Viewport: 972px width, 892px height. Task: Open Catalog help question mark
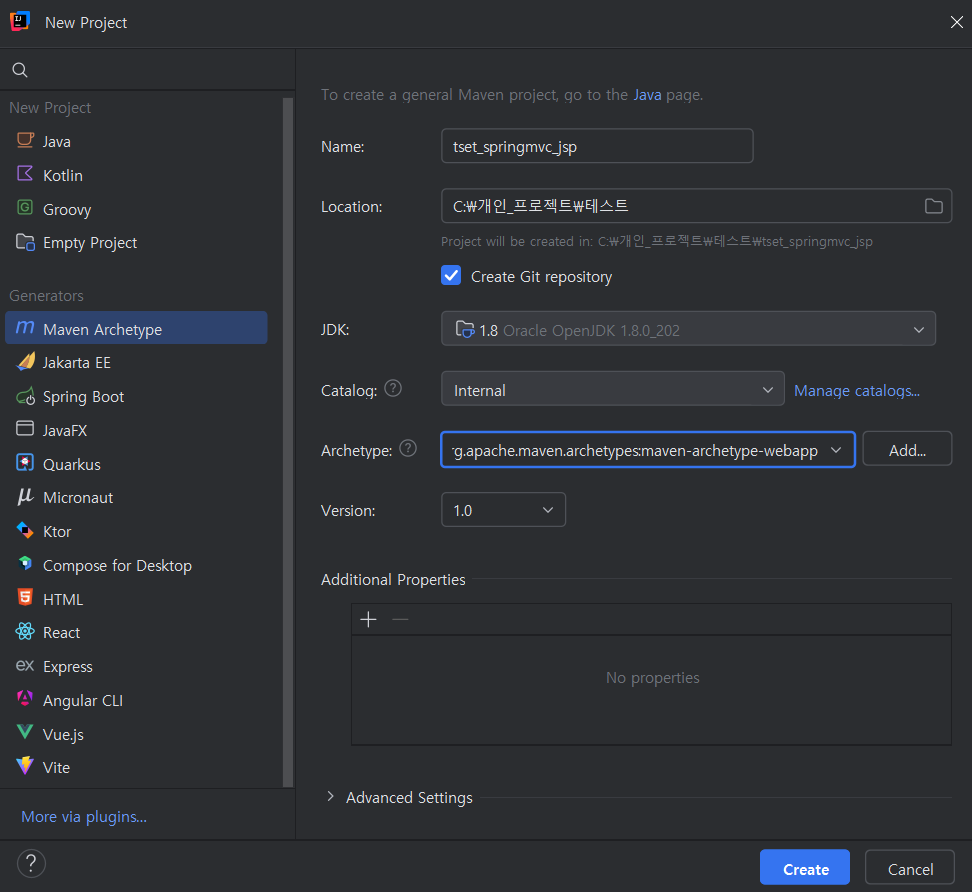pyautogui.click(x=393, y=389)
